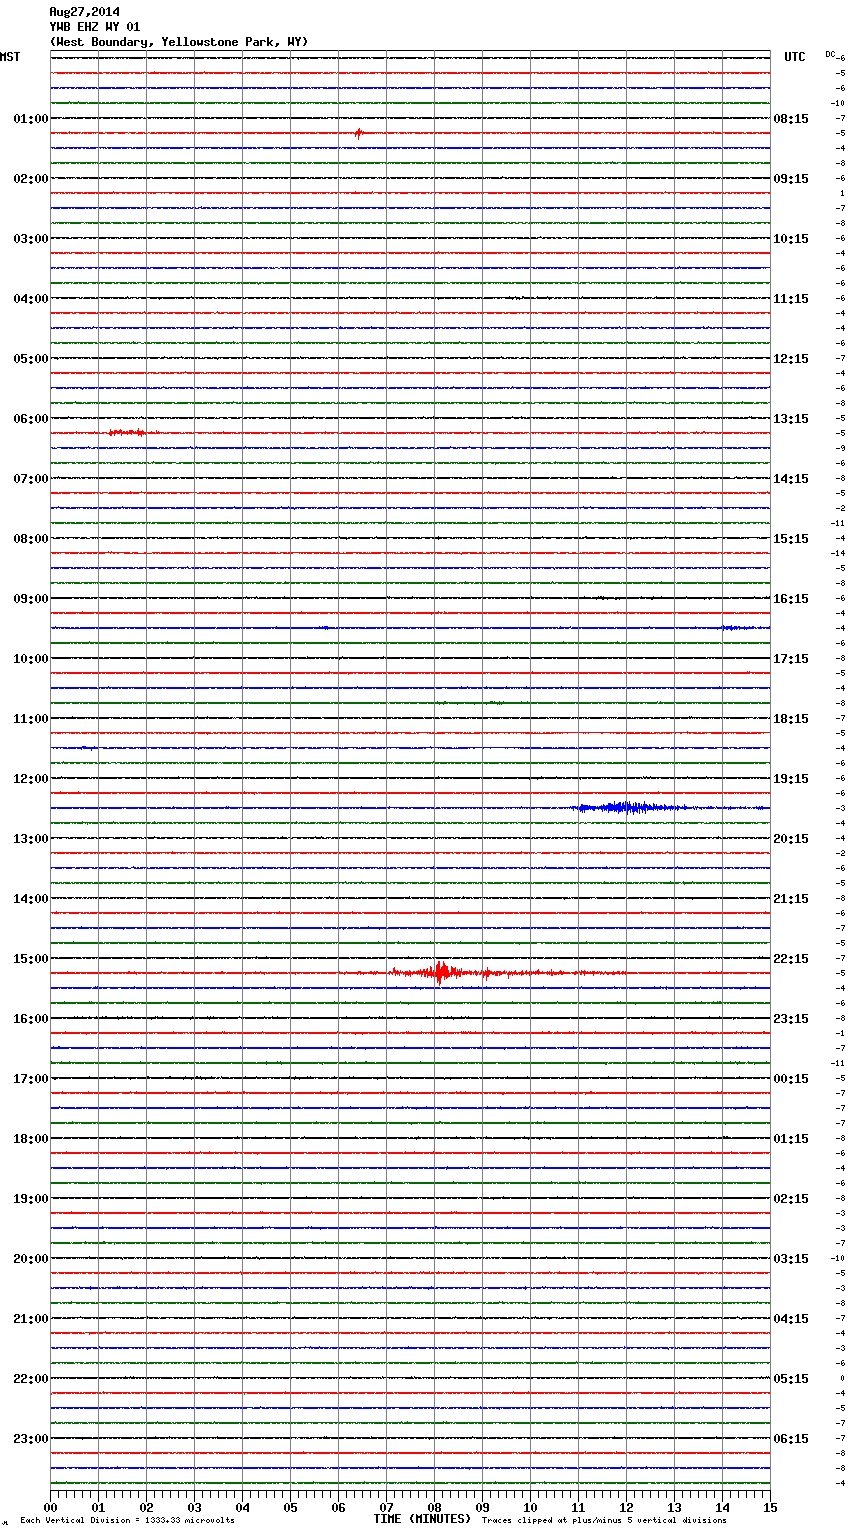Click the West Boundary, Yellowstone Park title
This screenshot has width=850, height=1534.
[178, 42]
